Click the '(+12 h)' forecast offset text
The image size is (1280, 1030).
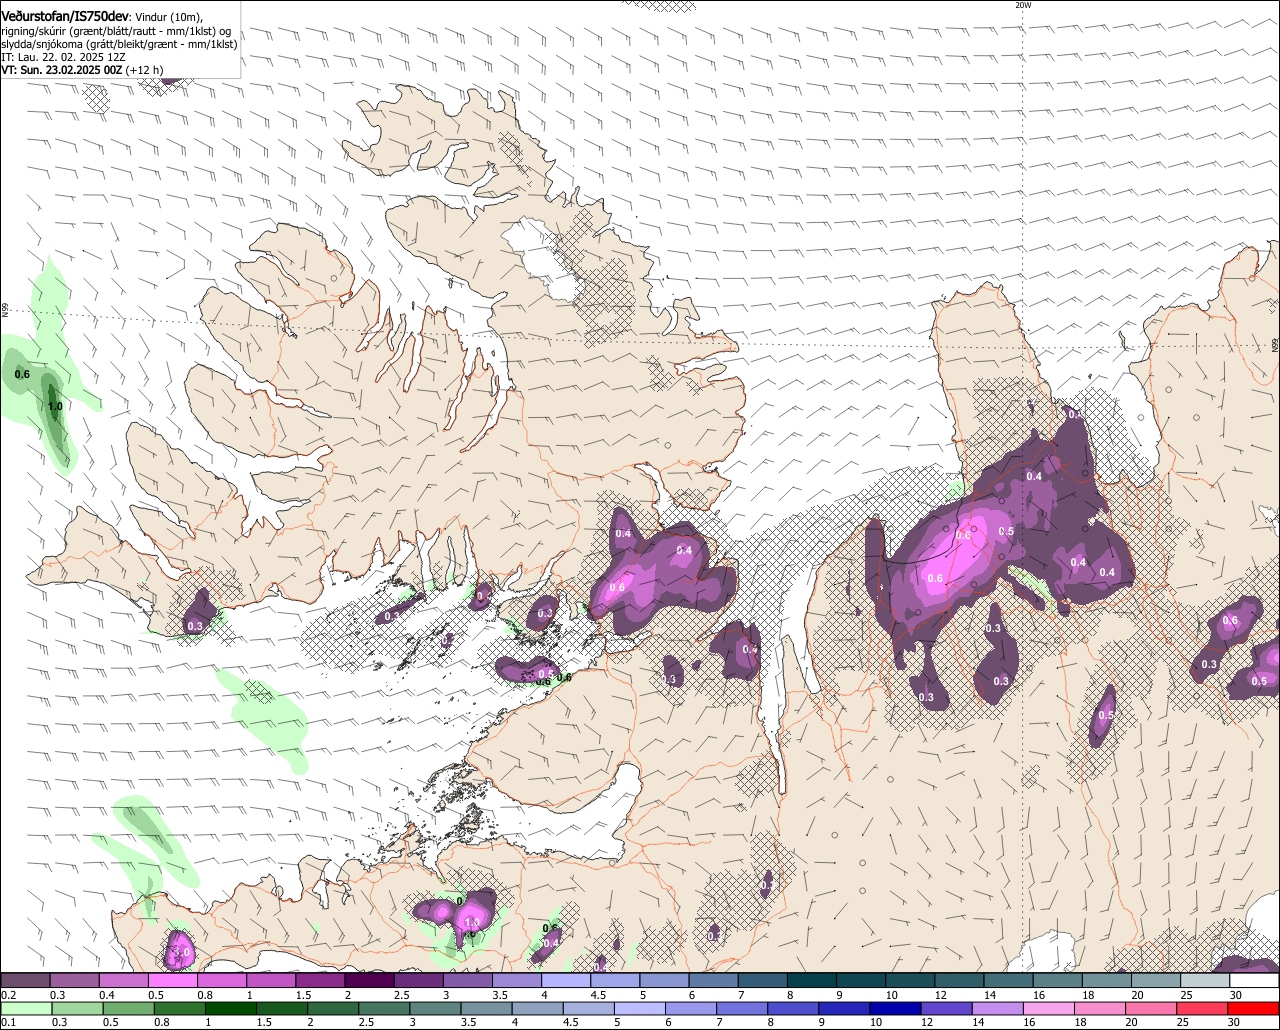coord(145,70)
